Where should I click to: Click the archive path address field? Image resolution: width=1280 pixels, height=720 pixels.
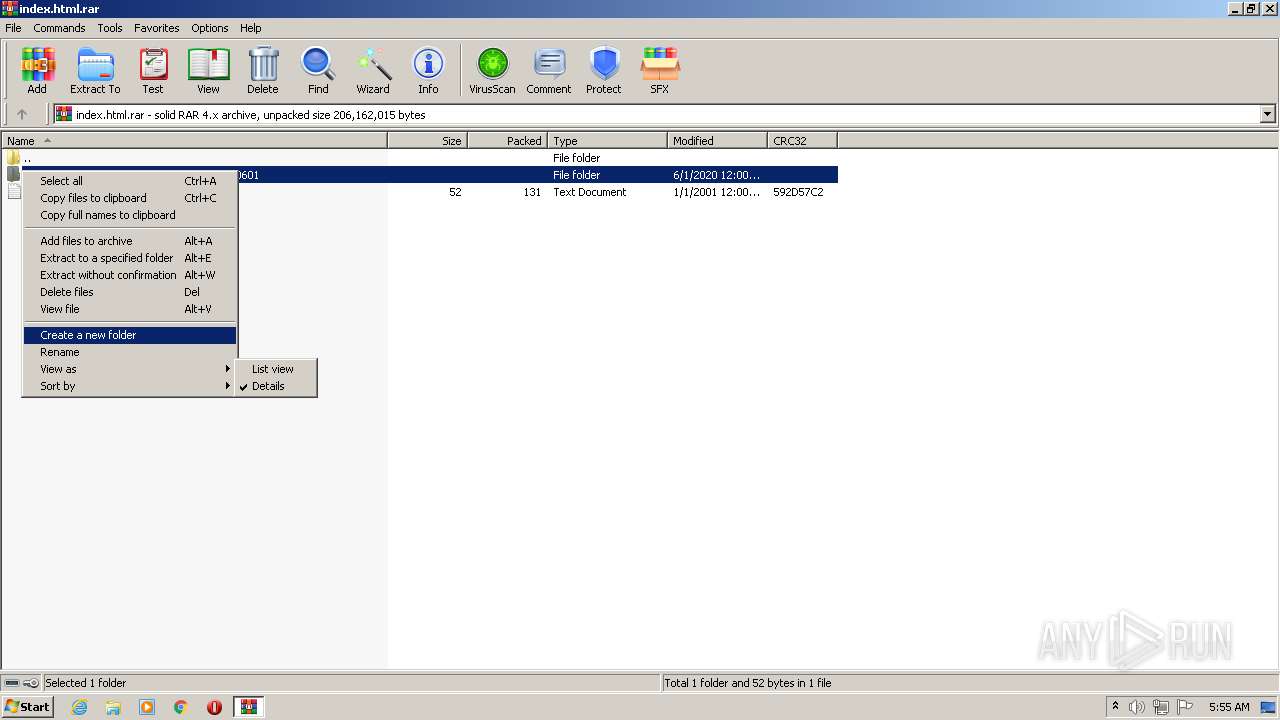[x=657, y=114]
